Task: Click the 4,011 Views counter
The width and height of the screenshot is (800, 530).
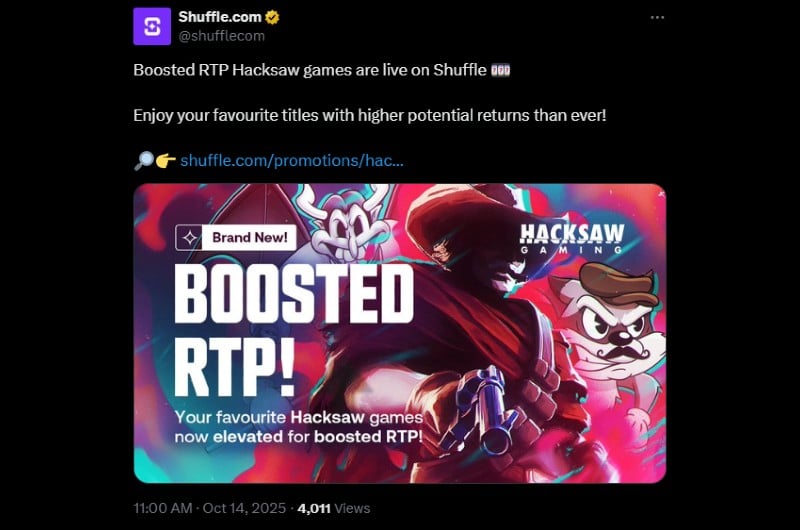Action: coord(334,509)
